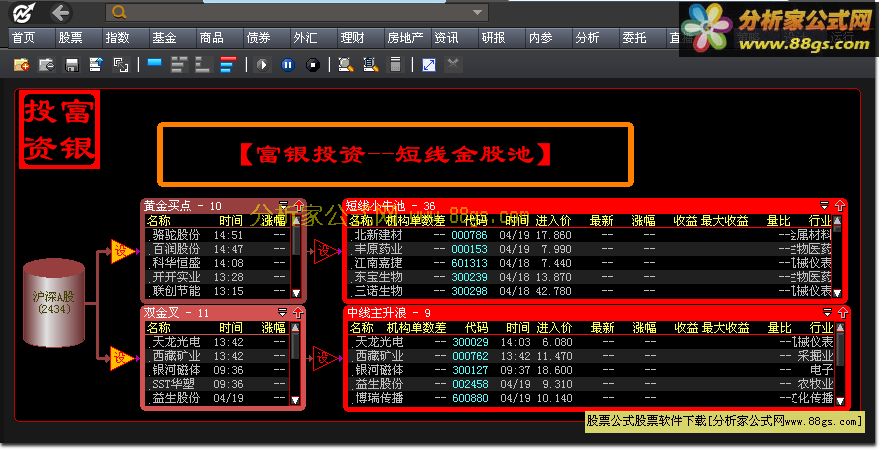
Task: Select the gray stacked bars layout icon
Action: 179,65
